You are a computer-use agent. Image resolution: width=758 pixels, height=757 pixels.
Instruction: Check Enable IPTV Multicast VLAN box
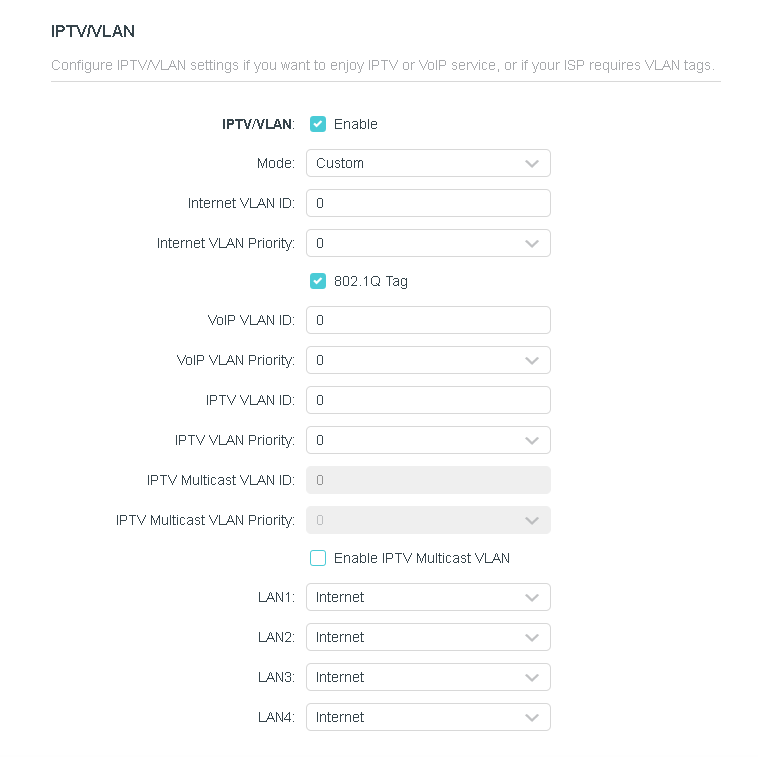tap(318, 558)
